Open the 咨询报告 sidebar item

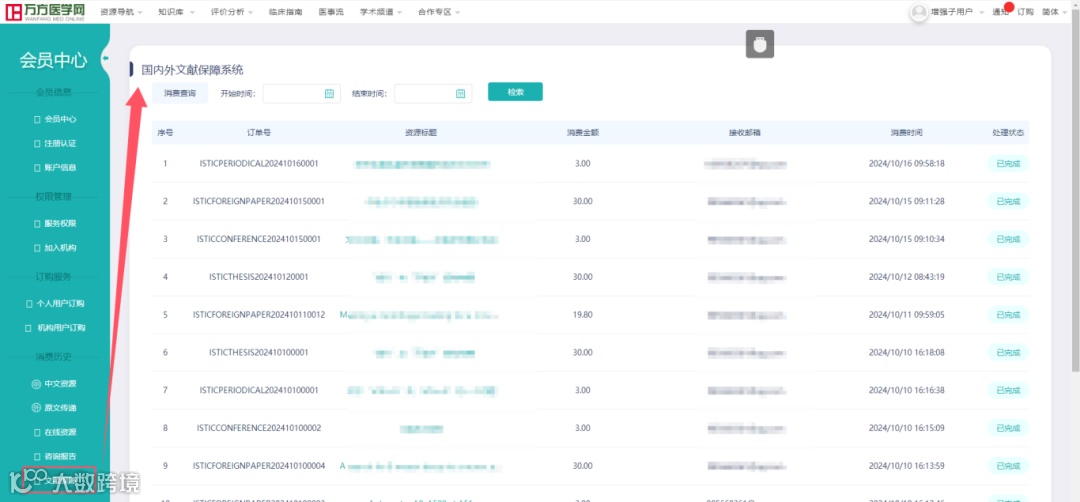click(55, 456)
